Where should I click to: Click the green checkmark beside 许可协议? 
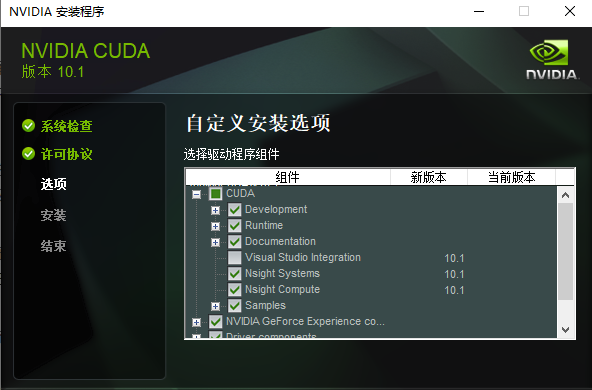pyautogui.click(x=28, y=154)
